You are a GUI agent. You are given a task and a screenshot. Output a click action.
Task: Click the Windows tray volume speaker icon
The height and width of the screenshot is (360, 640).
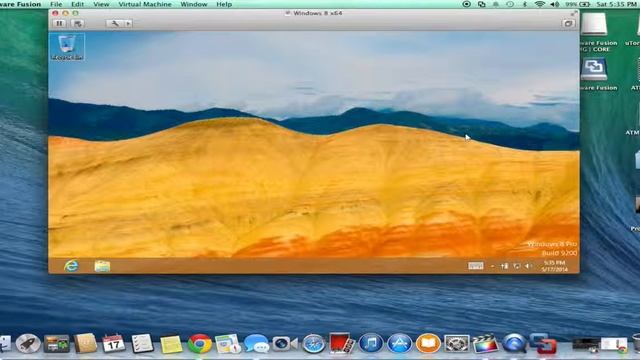(x=528, y=266)
